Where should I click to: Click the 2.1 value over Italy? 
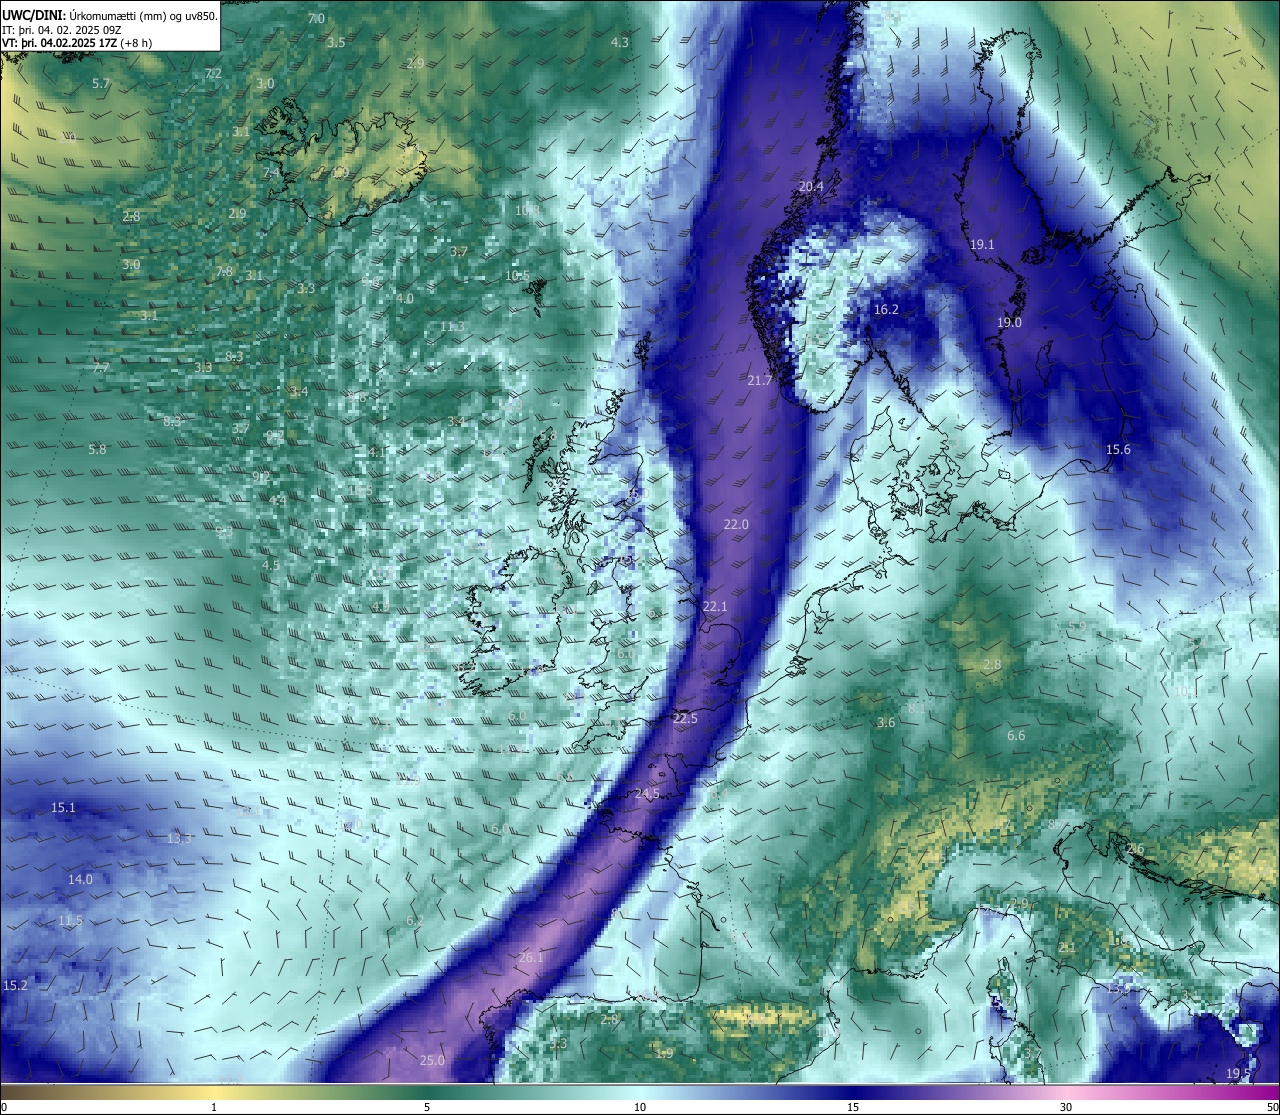[1067, 947]
